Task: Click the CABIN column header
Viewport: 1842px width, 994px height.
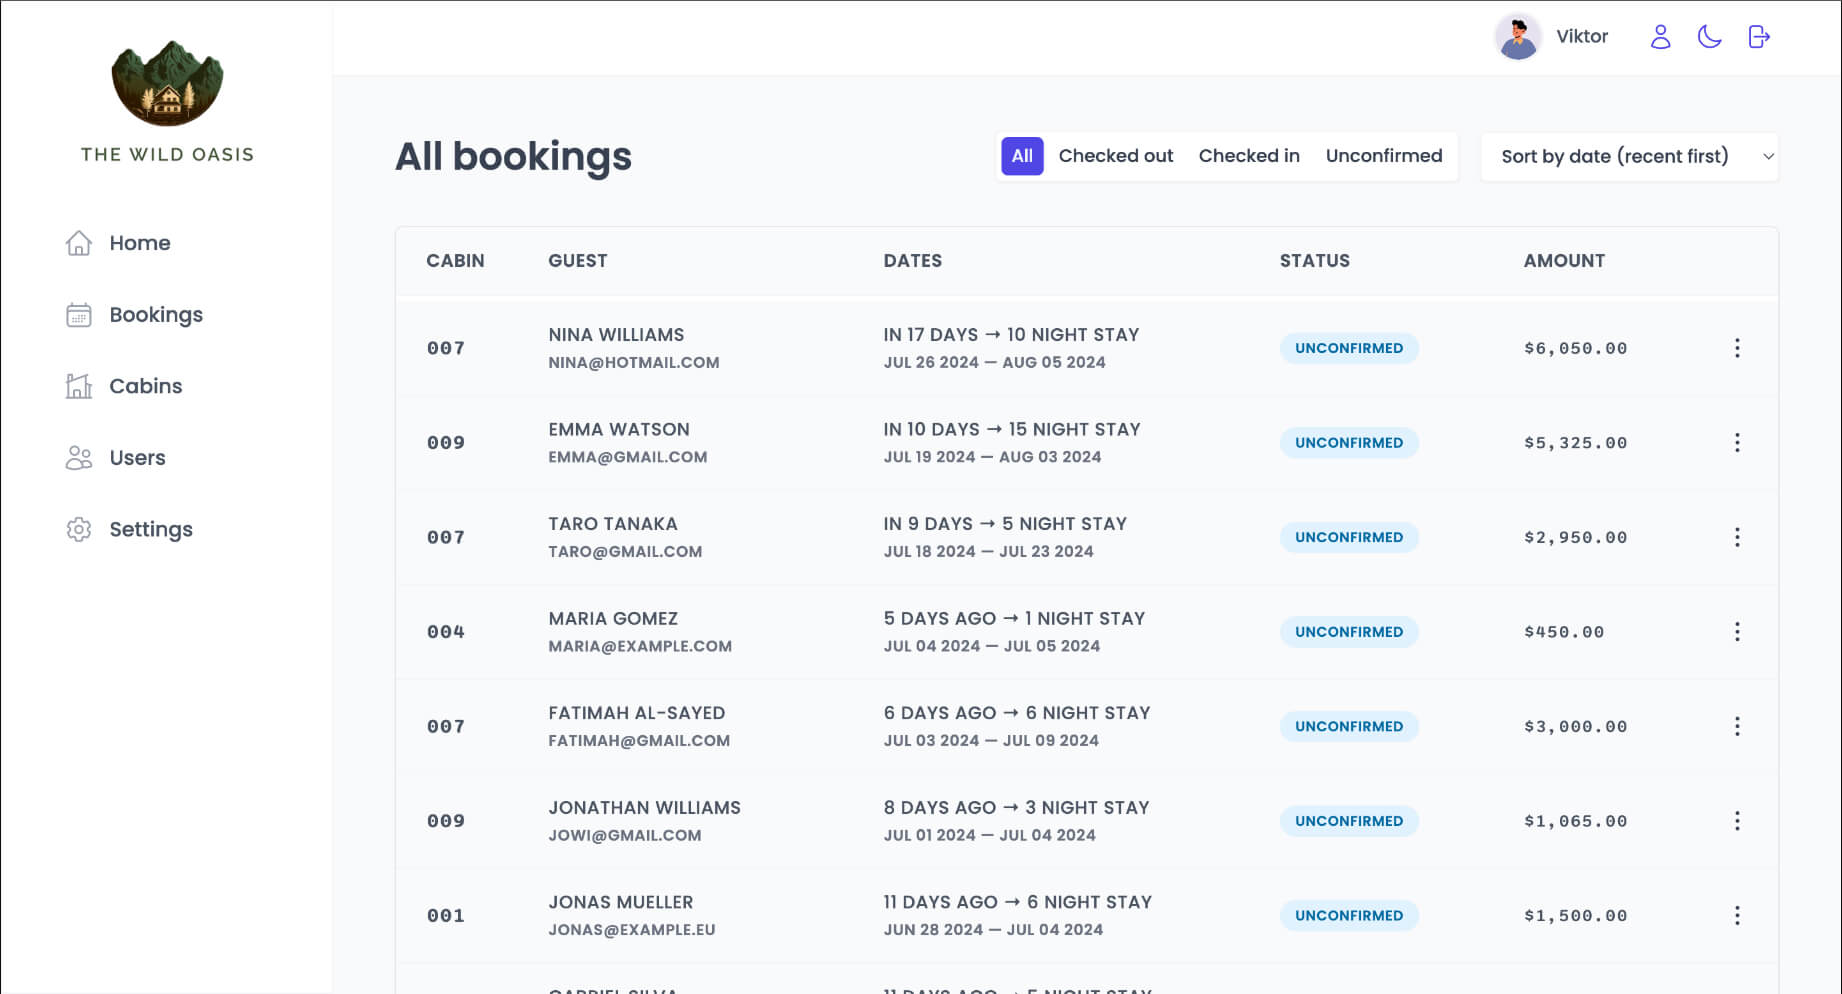Action: coord(455,261)
